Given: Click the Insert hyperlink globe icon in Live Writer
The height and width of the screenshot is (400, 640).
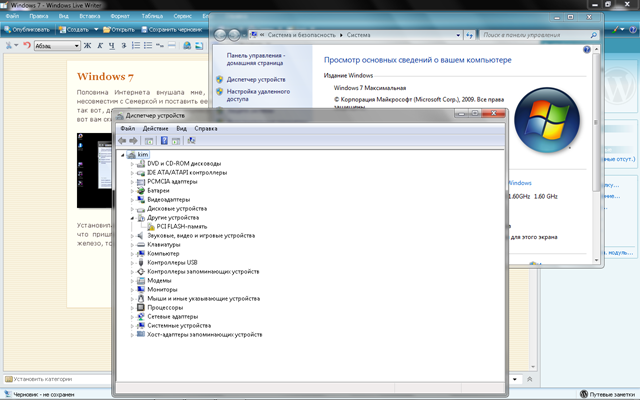Looking at the screenshot, I should [187, 46].
